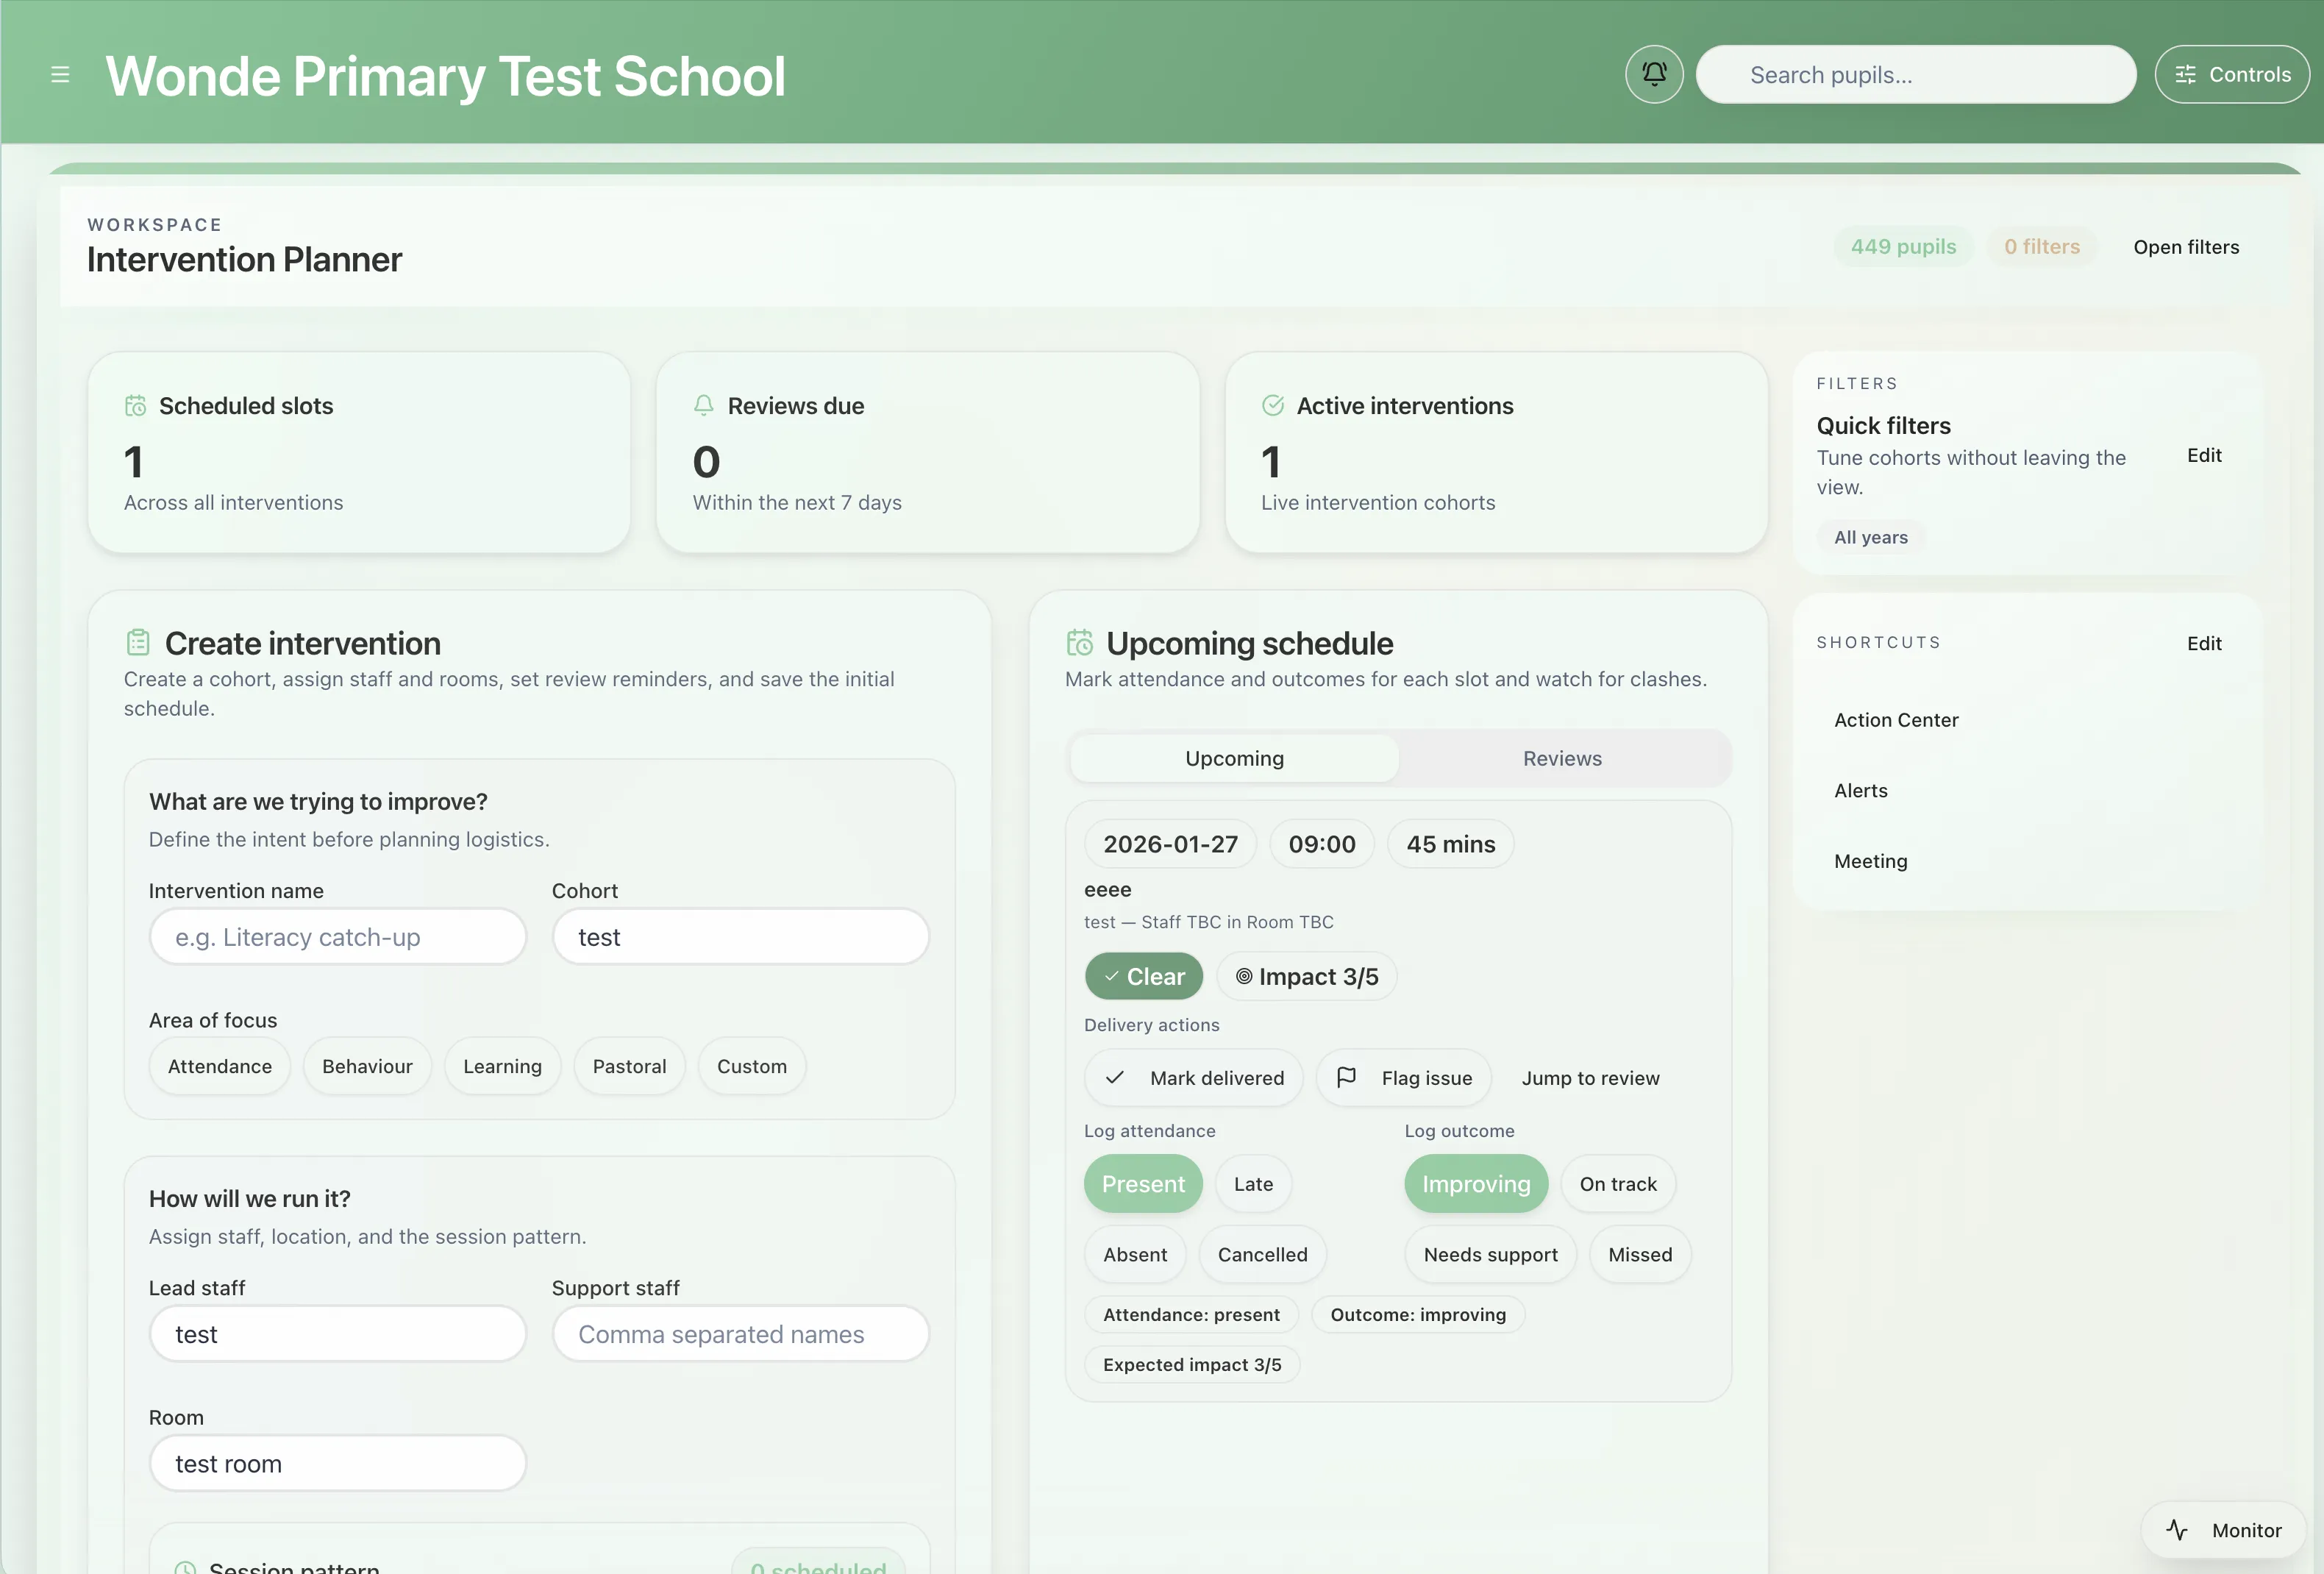Click the Flag issue flag icon
The width and height of the screenshot is (2324, 1574).
1346,1077
